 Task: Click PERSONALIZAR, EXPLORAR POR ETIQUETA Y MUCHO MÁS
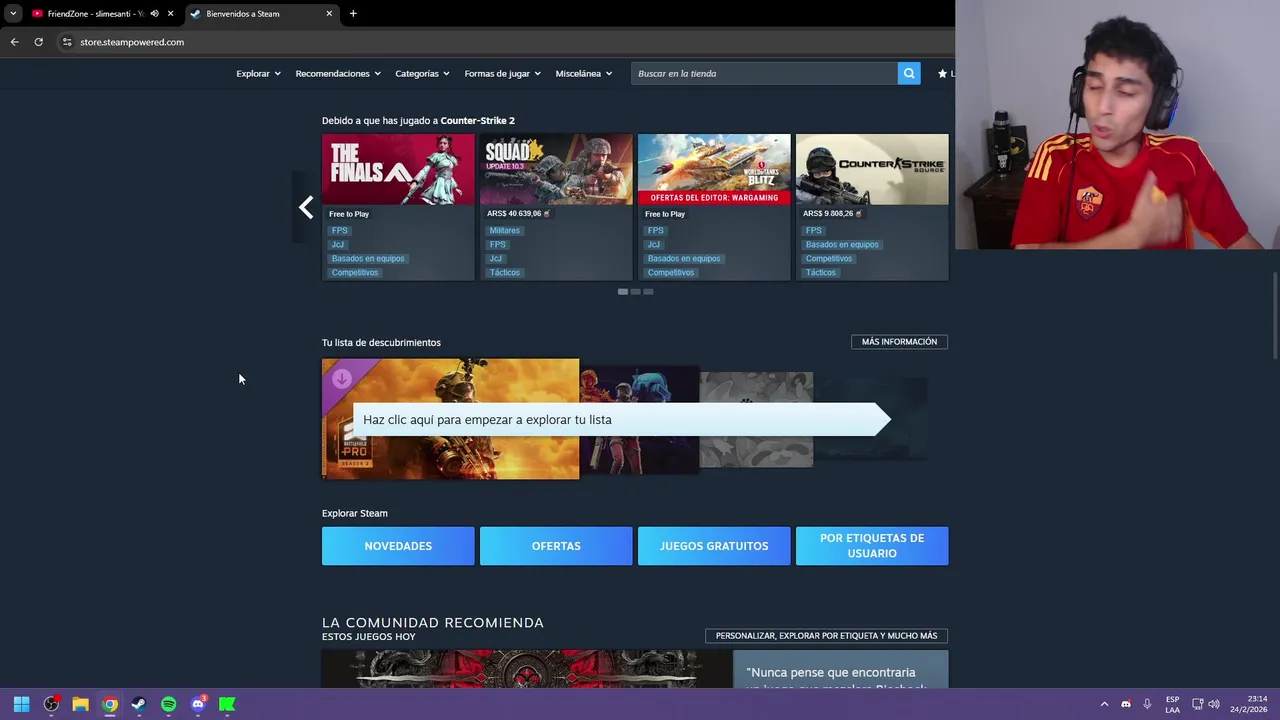click(x=826, y=636)
